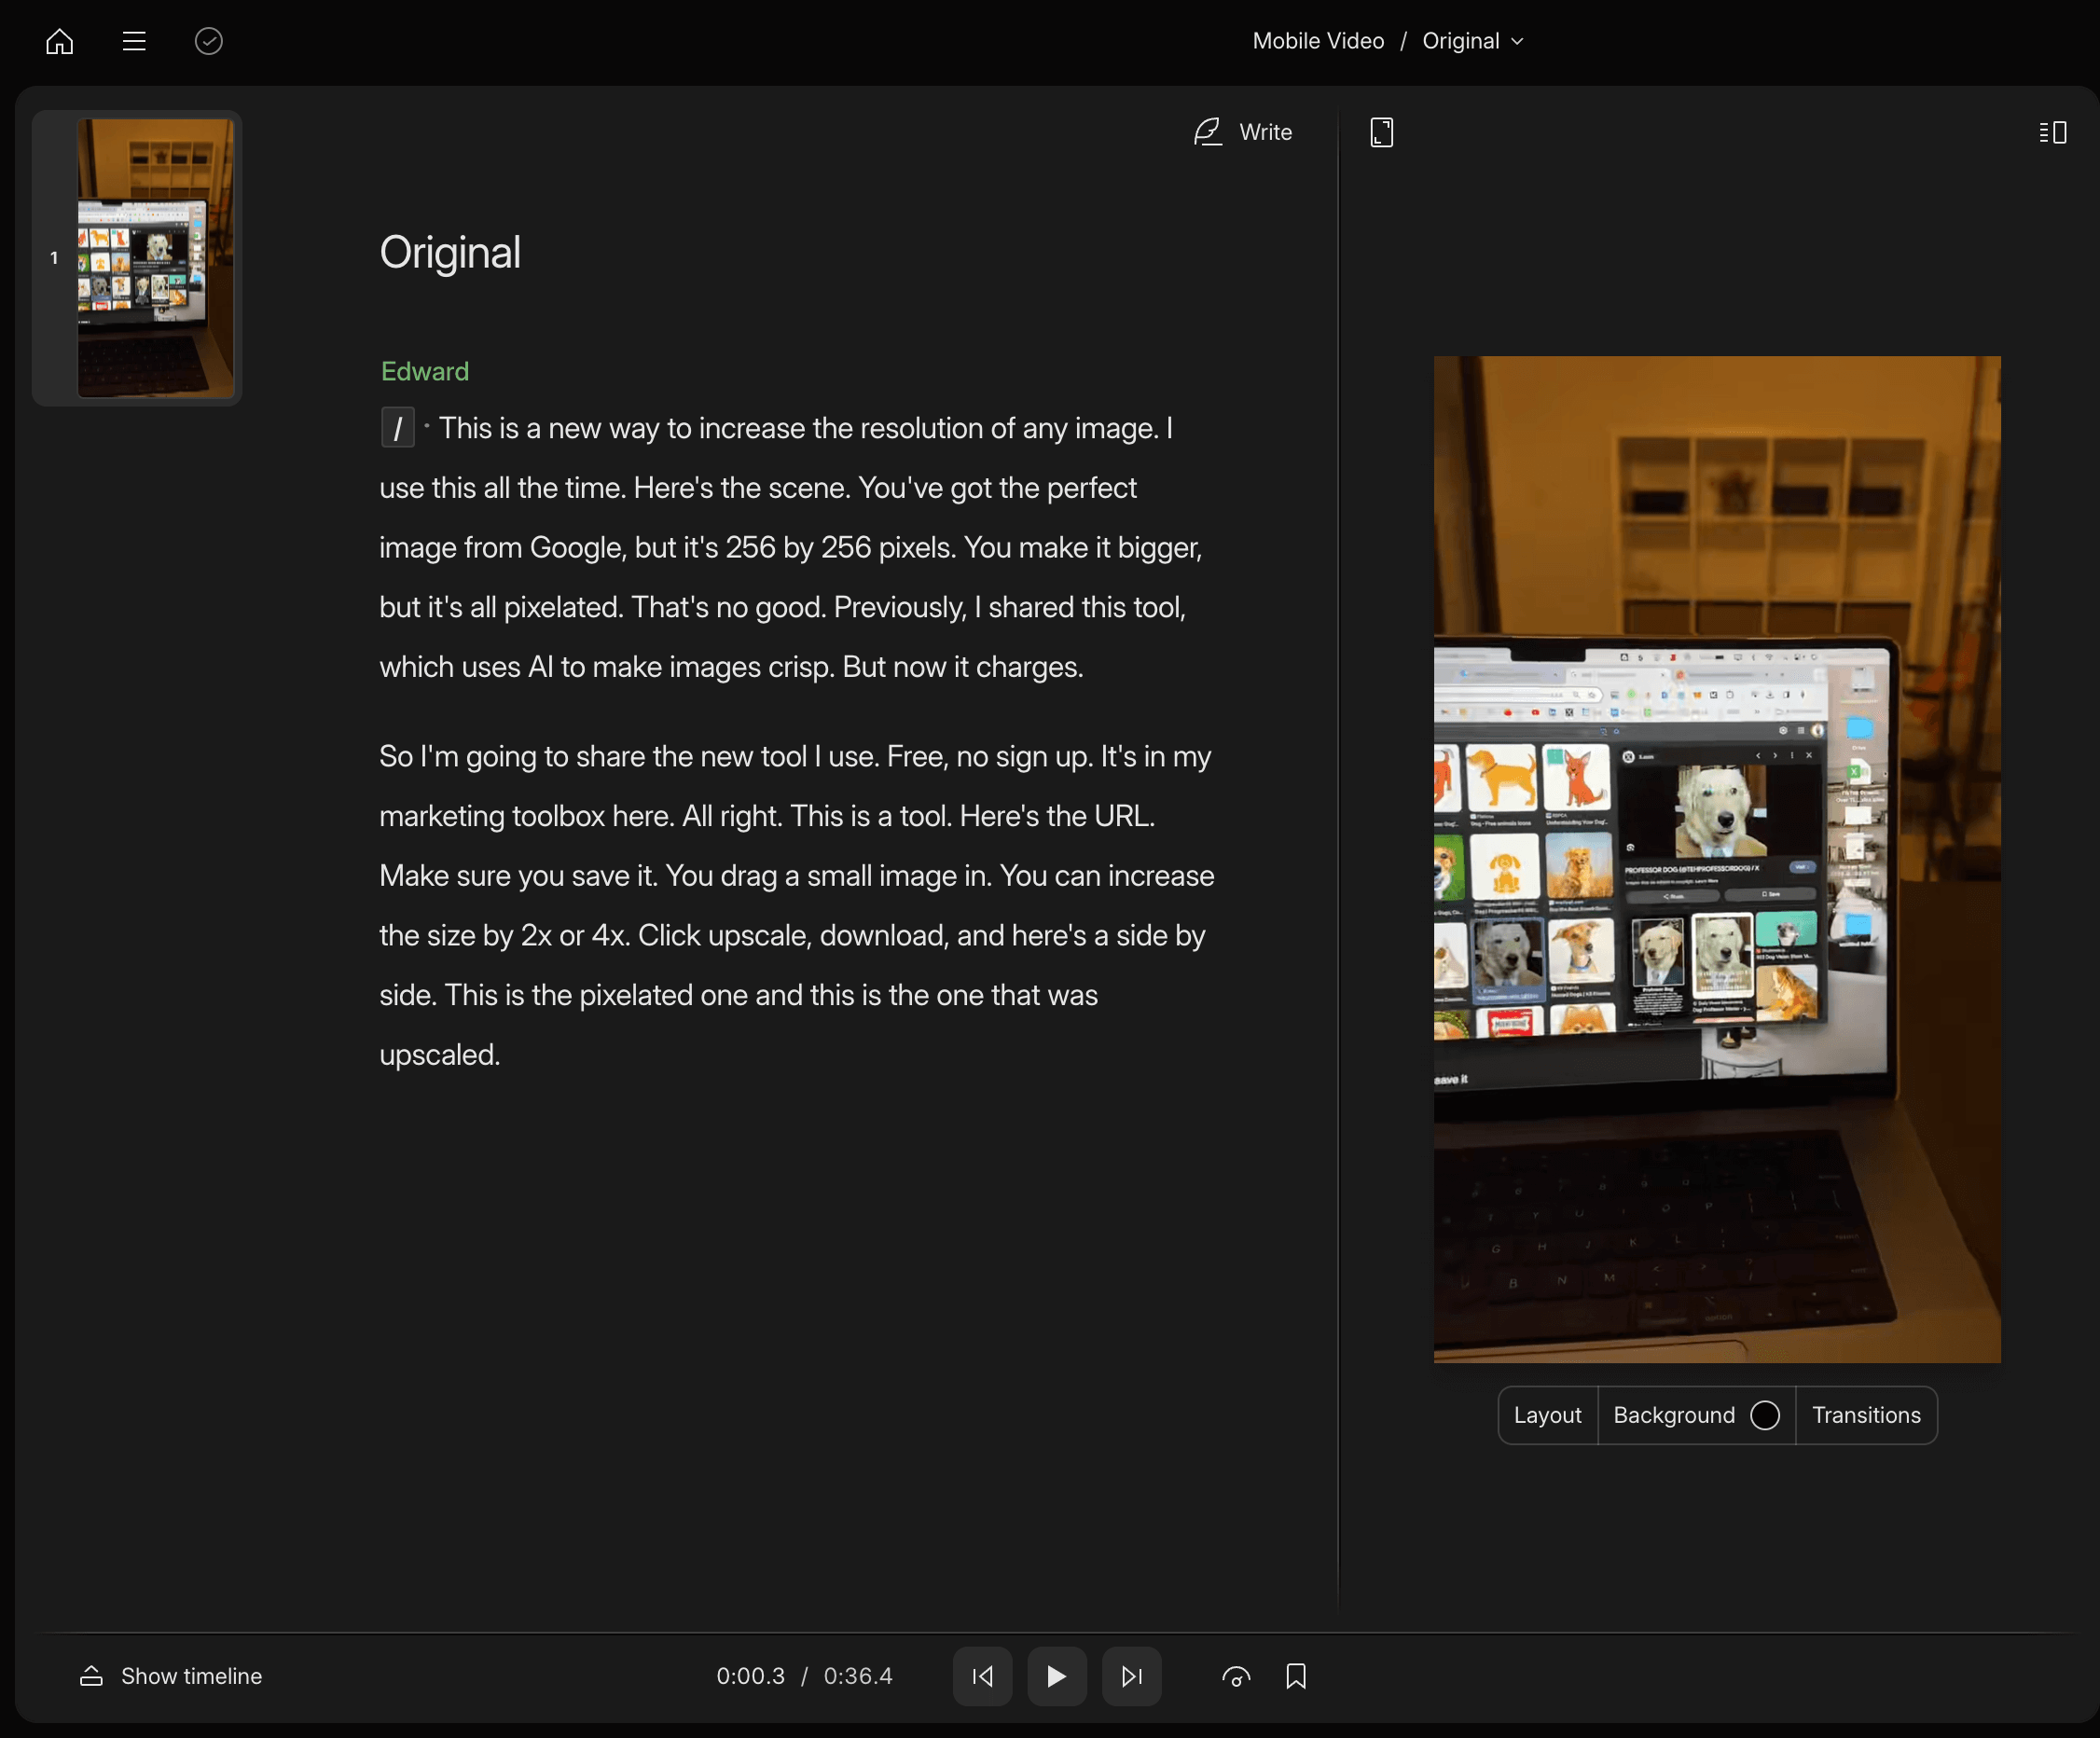Click the Background circle color swatch

(1763, 1414)
